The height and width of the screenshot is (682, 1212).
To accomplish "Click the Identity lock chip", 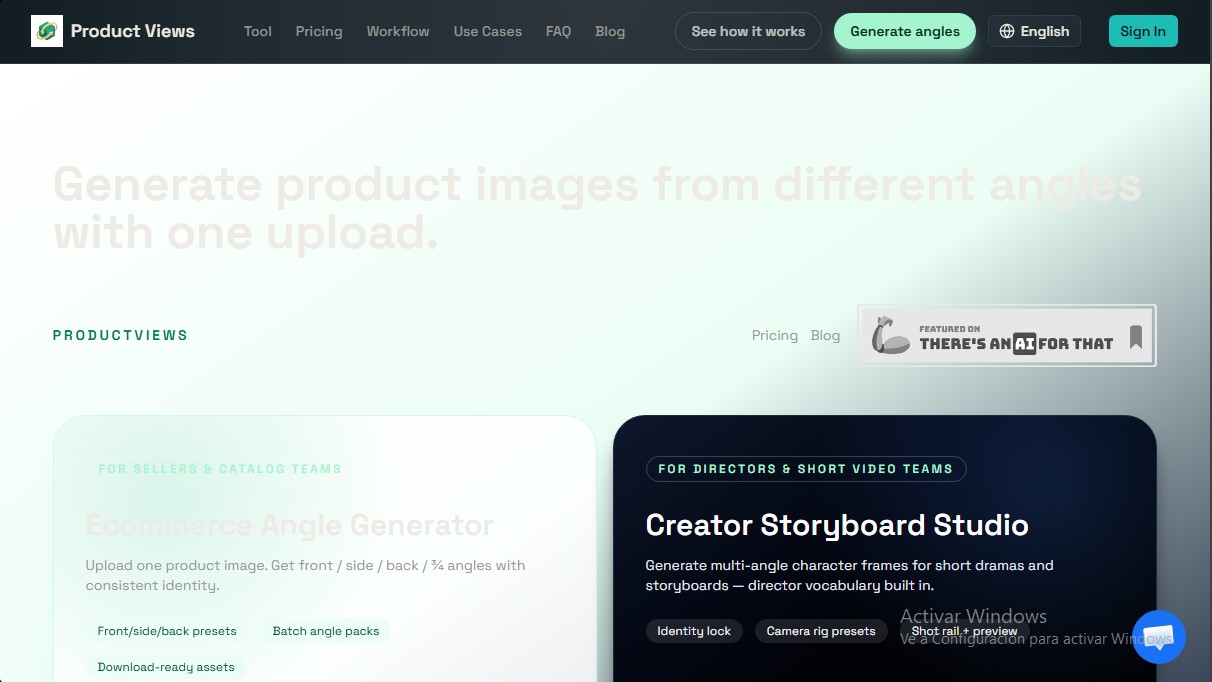I will pos(694,631).
